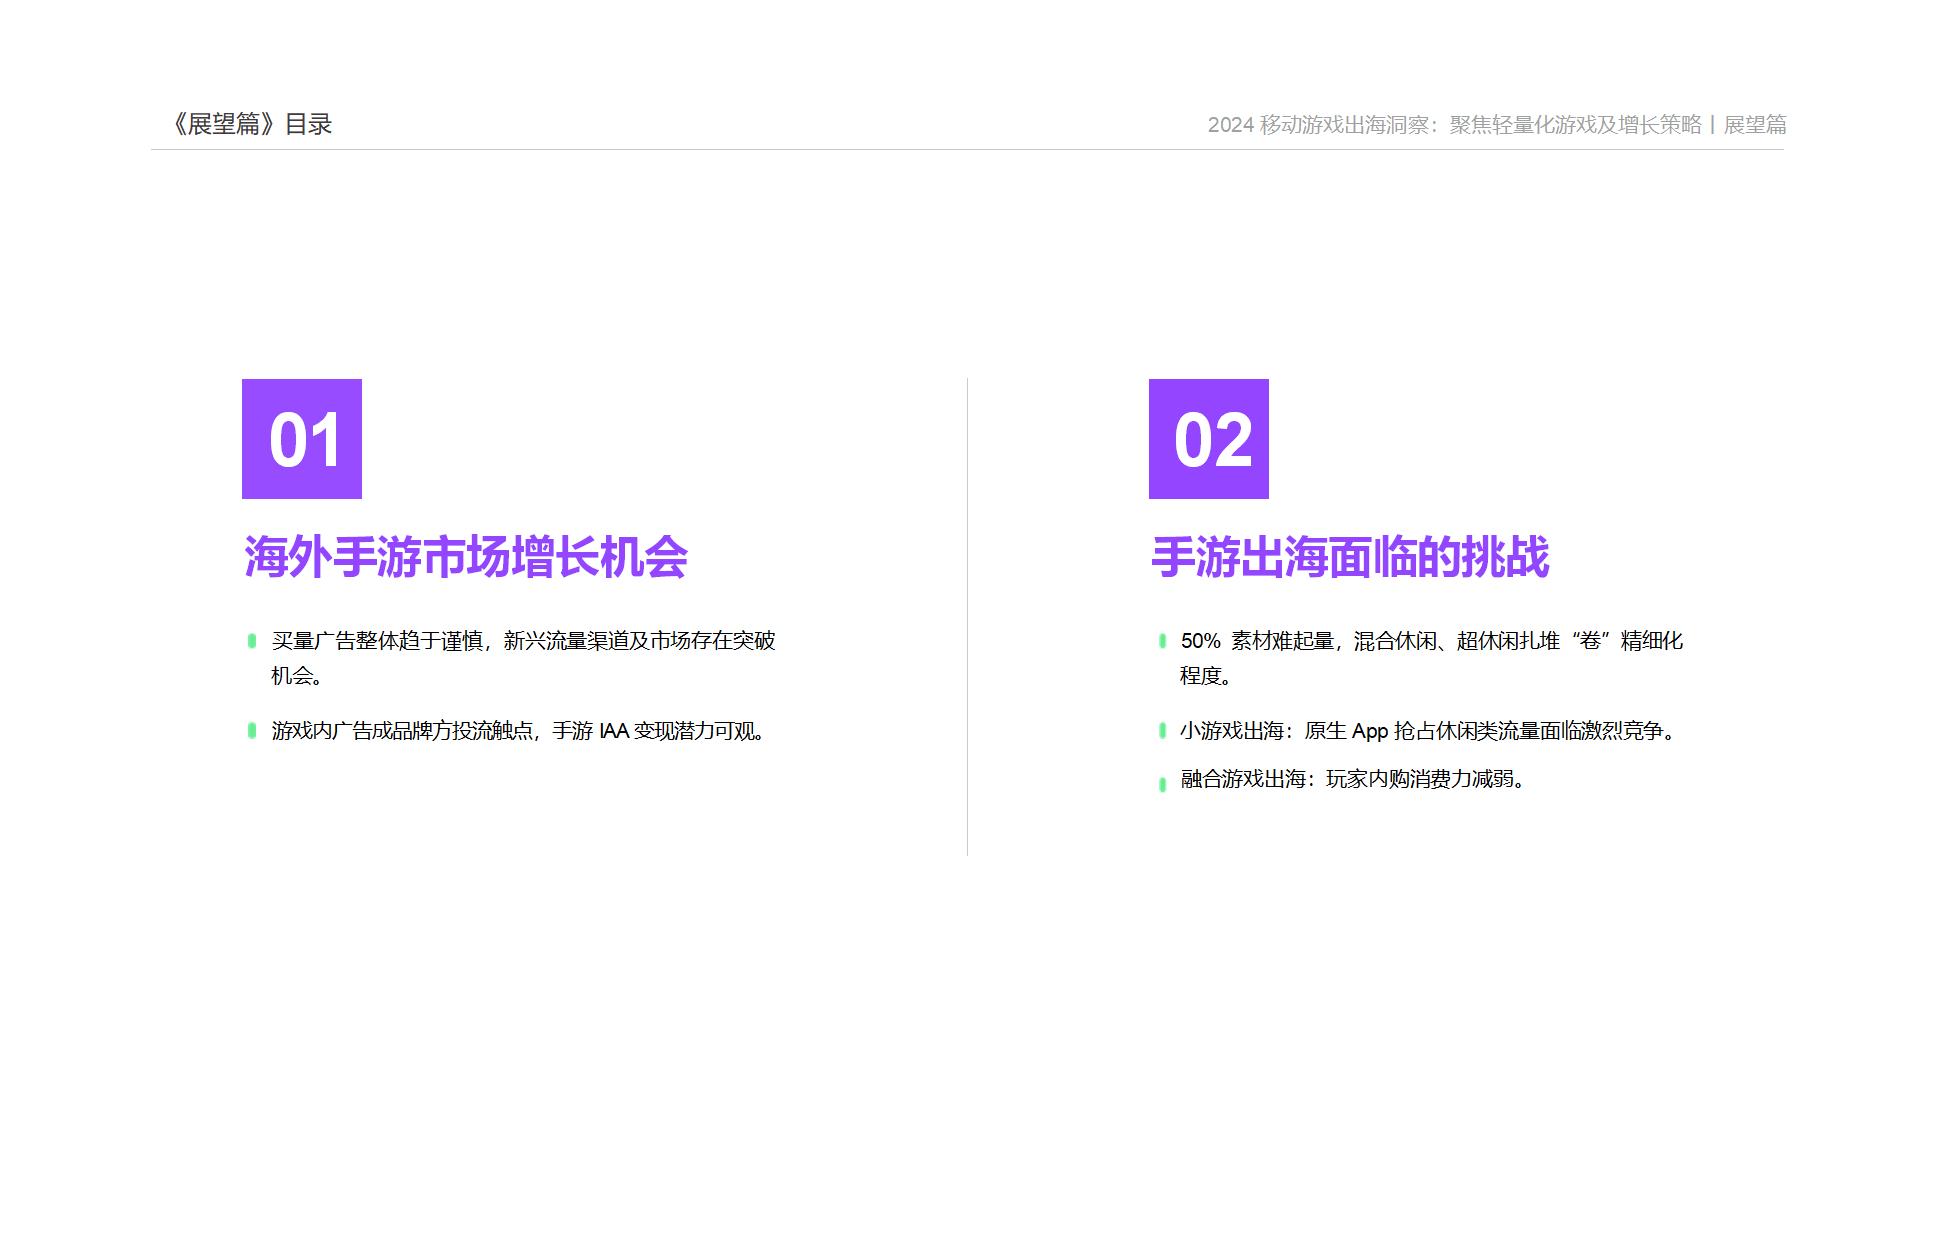Click green bullet beside 50% 素材难起量
The image size is (1935, 1239).
(1162, 641)
